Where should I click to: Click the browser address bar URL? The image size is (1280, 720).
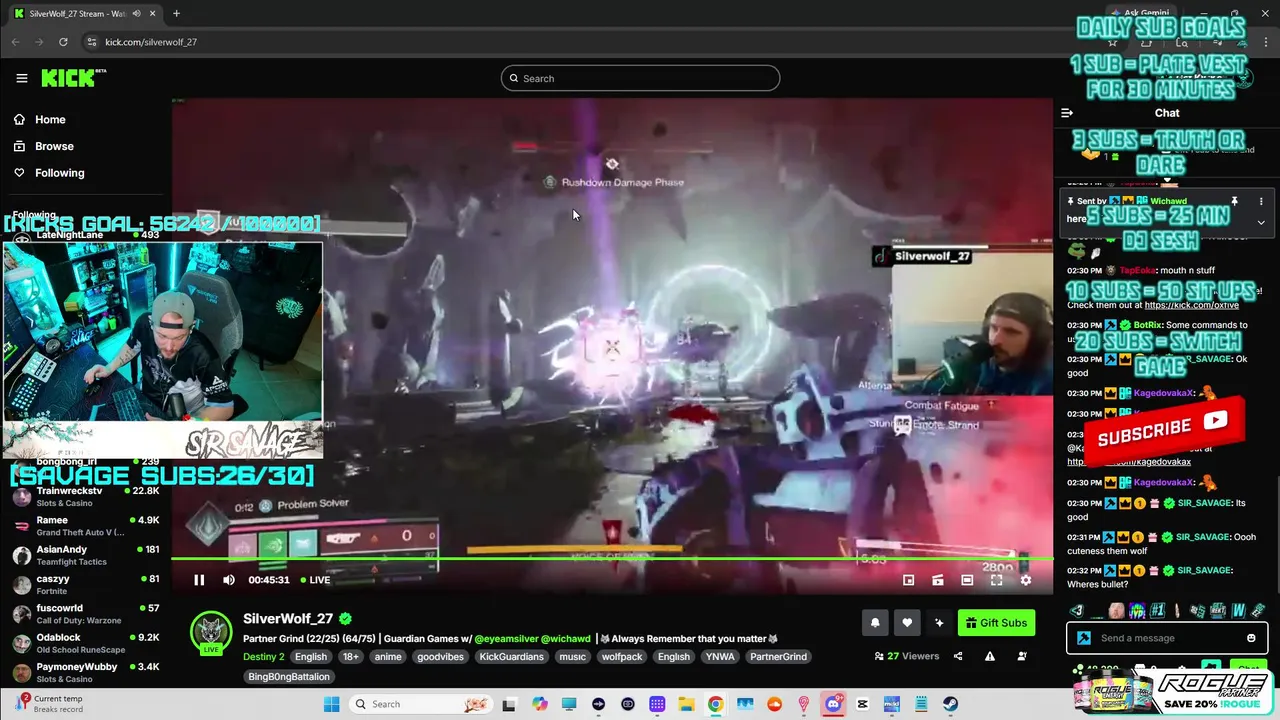tap(151, 42)
